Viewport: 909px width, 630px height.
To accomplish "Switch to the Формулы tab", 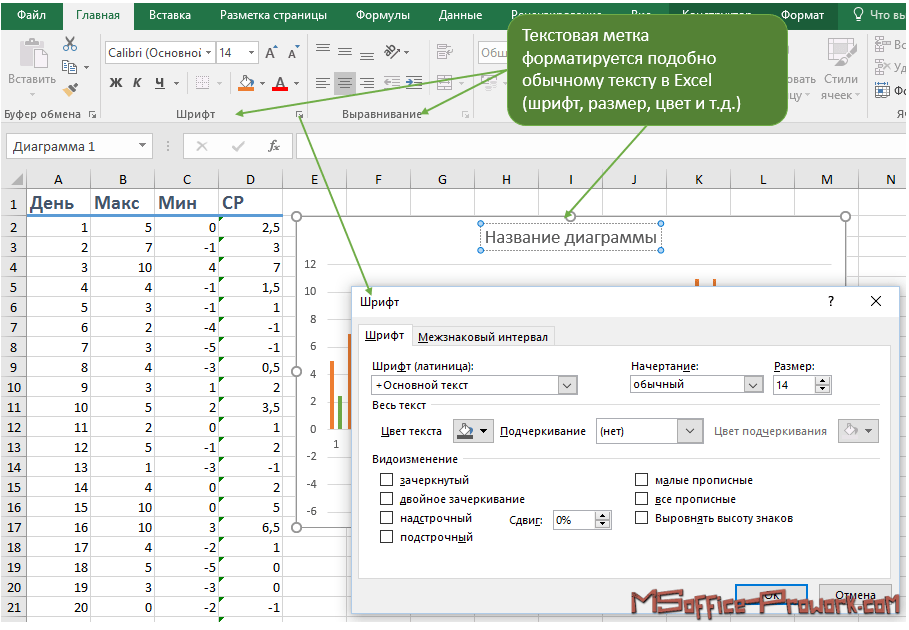I will click(383, 15).
